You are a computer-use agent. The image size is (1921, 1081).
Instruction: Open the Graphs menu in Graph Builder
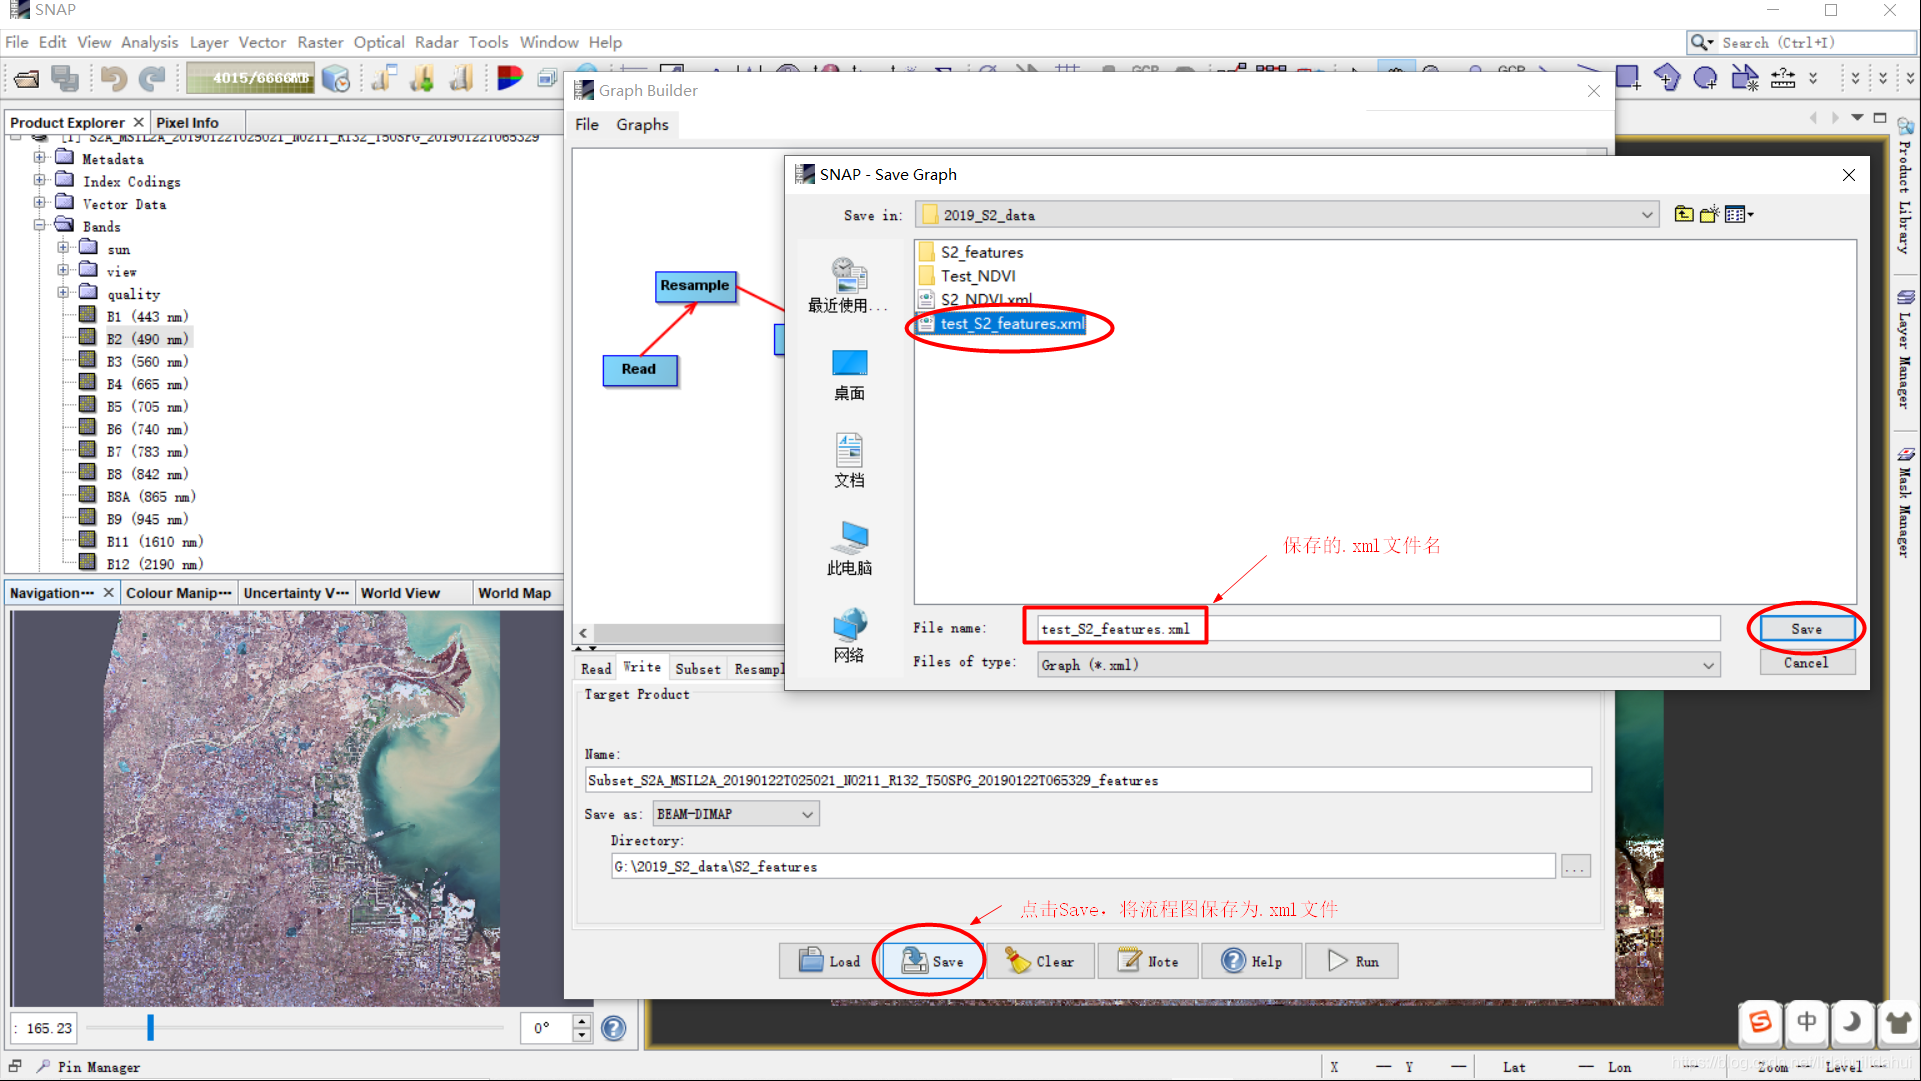(x=641, y=123)
